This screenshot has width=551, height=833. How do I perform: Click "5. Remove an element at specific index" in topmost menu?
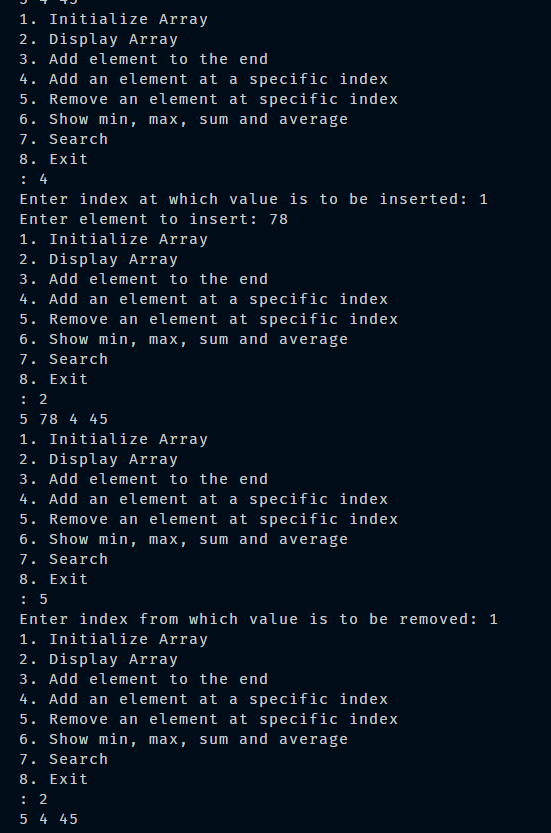tap(209, 99)
